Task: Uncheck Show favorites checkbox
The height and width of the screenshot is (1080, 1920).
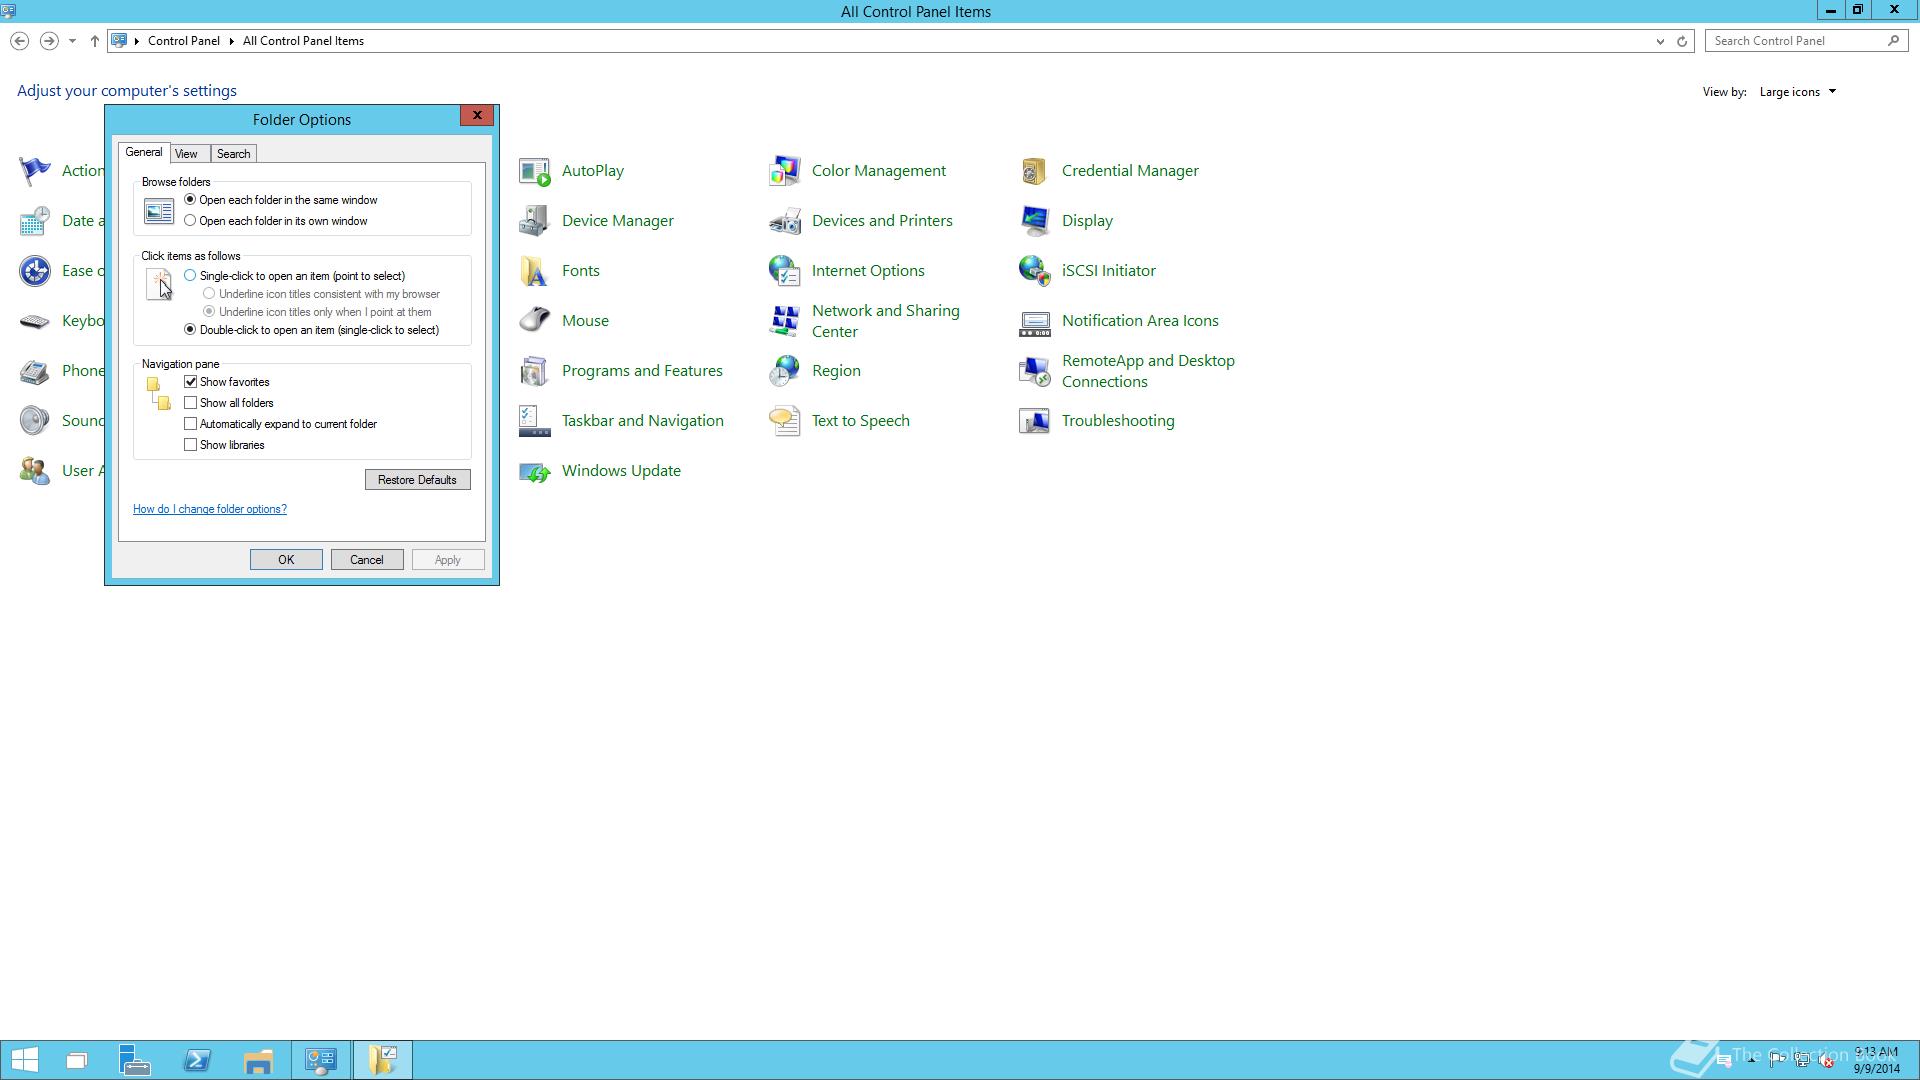Action: (x=190, y=382)
